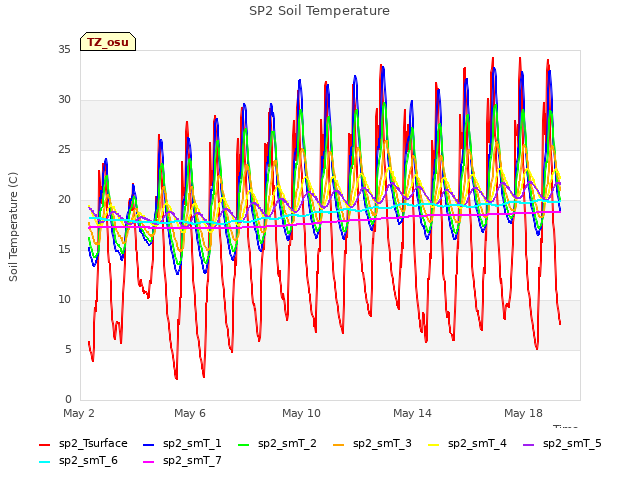
Task: Toggle sp2_smT_6 series label in legend
Action: point(88,461)
